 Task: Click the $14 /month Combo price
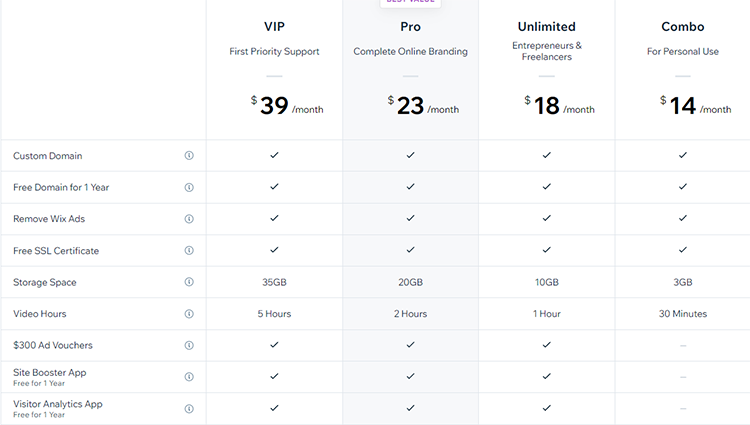click(695, 105)
